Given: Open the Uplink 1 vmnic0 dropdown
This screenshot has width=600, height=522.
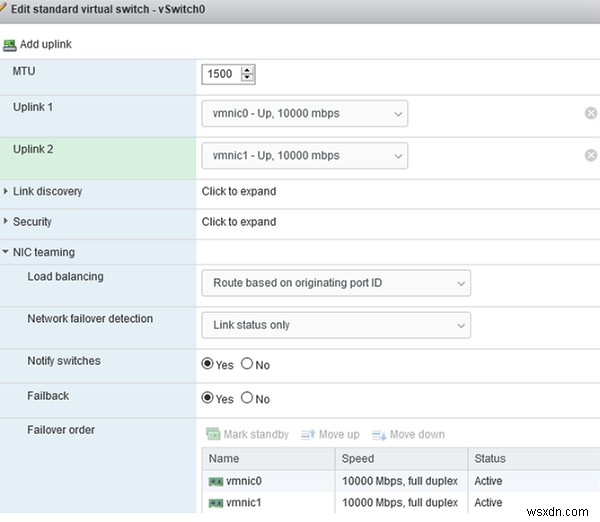Looking at the screenshot, I should click(x=305, y=113).
